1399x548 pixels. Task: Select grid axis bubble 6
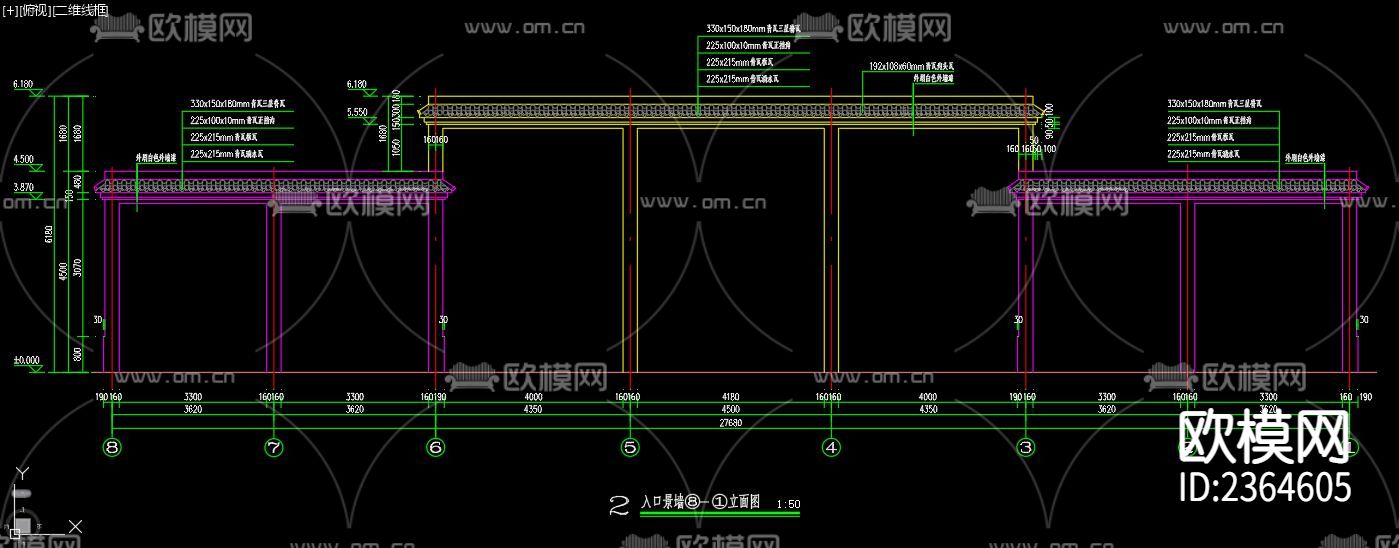pyautogui.click(x=435, y=447)
